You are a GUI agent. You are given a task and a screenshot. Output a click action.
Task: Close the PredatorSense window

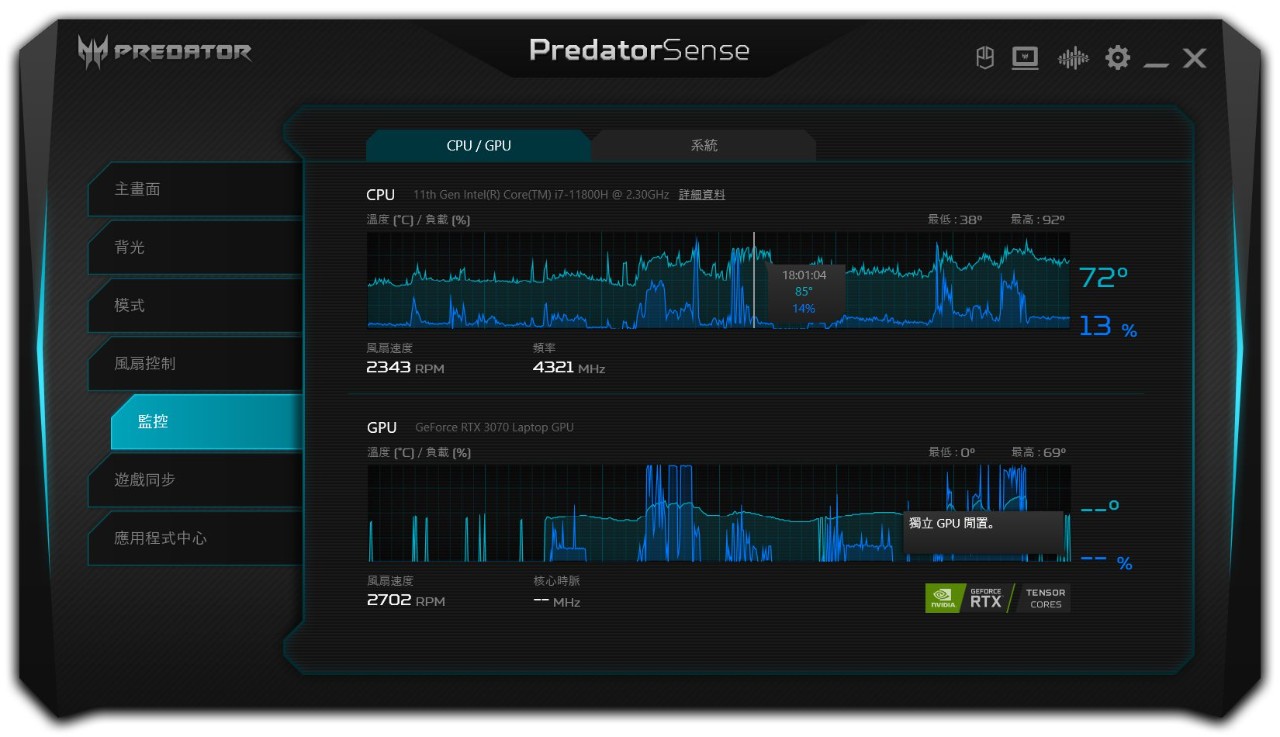click(1194, 58)
